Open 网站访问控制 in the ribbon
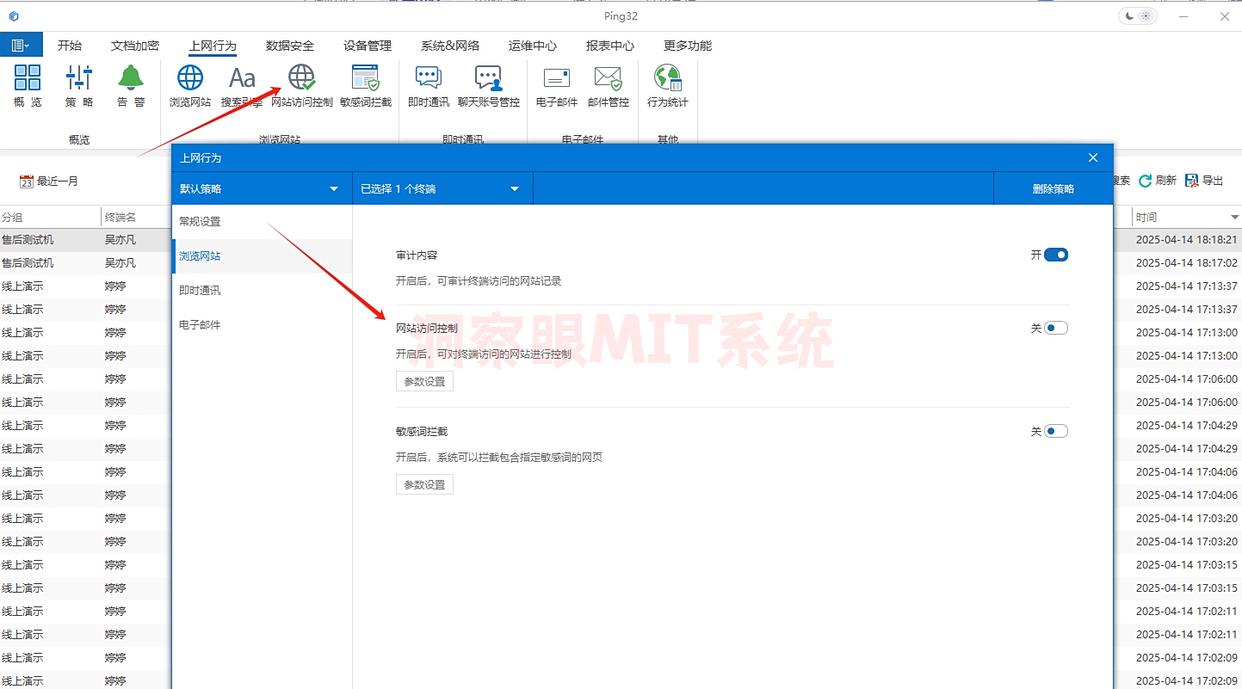The image size is (1242, 689). (x=302, y=86)
